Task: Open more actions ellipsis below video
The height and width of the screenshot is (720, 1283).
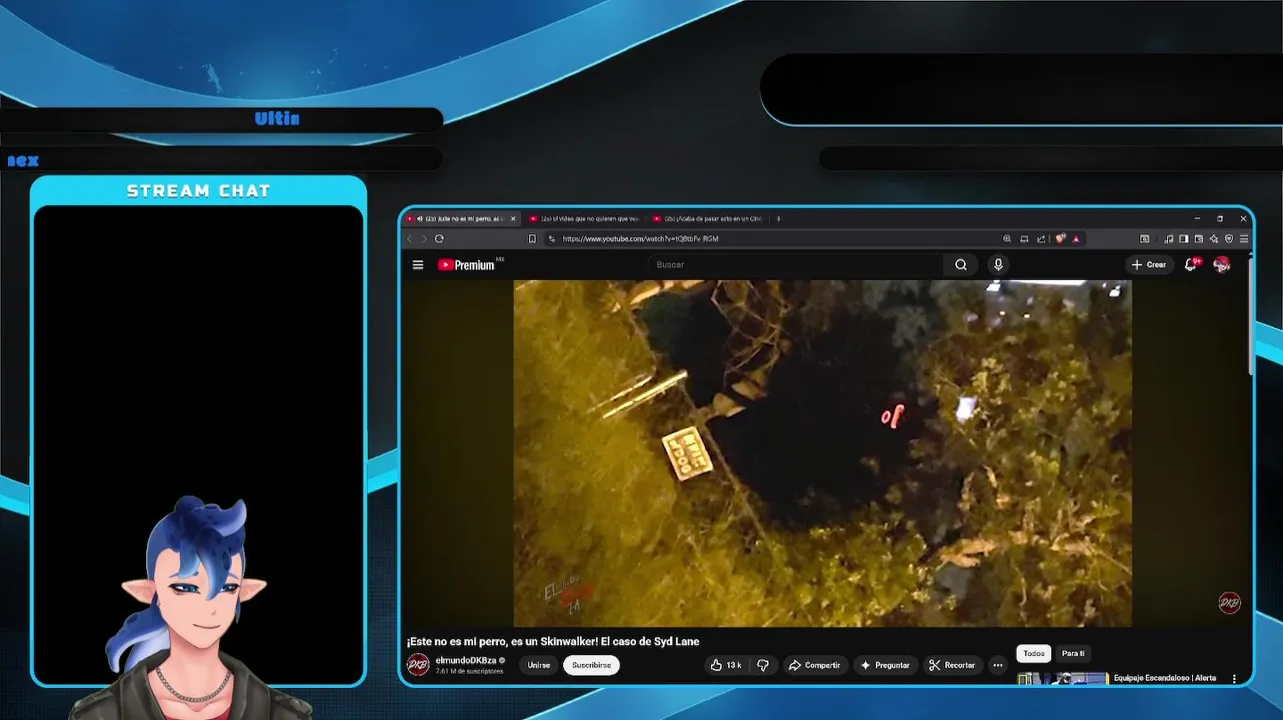Action: click(x=997, y=665)
